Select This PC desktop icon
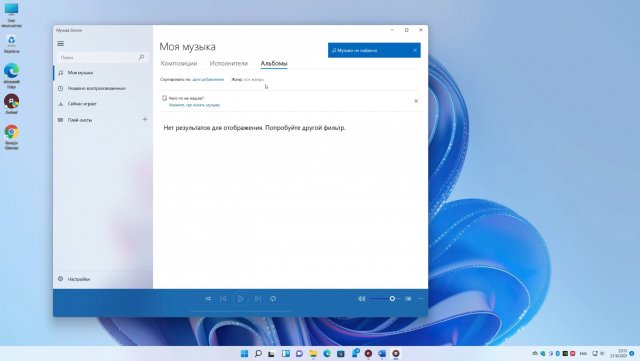Viewport: 640px width, 361px height. point(11,15)
